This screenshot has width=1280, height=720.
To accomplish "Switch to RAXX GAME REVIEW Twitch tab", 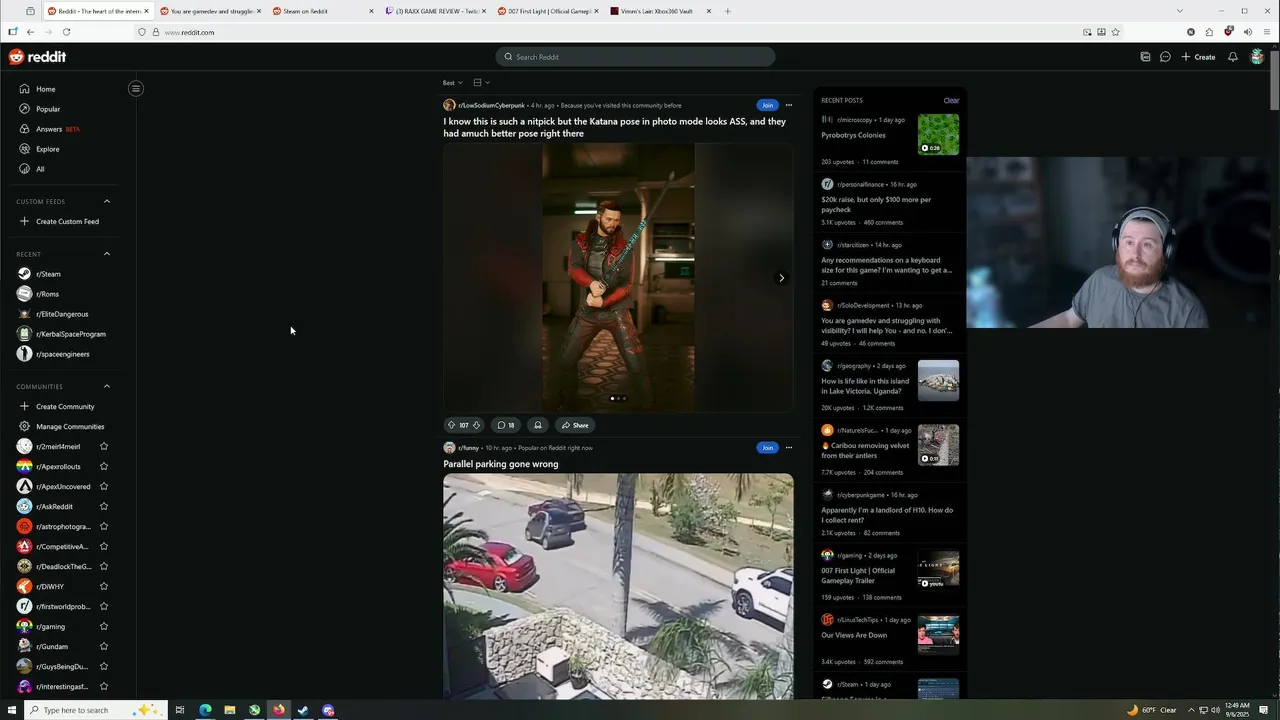I will tap(436, 11).
